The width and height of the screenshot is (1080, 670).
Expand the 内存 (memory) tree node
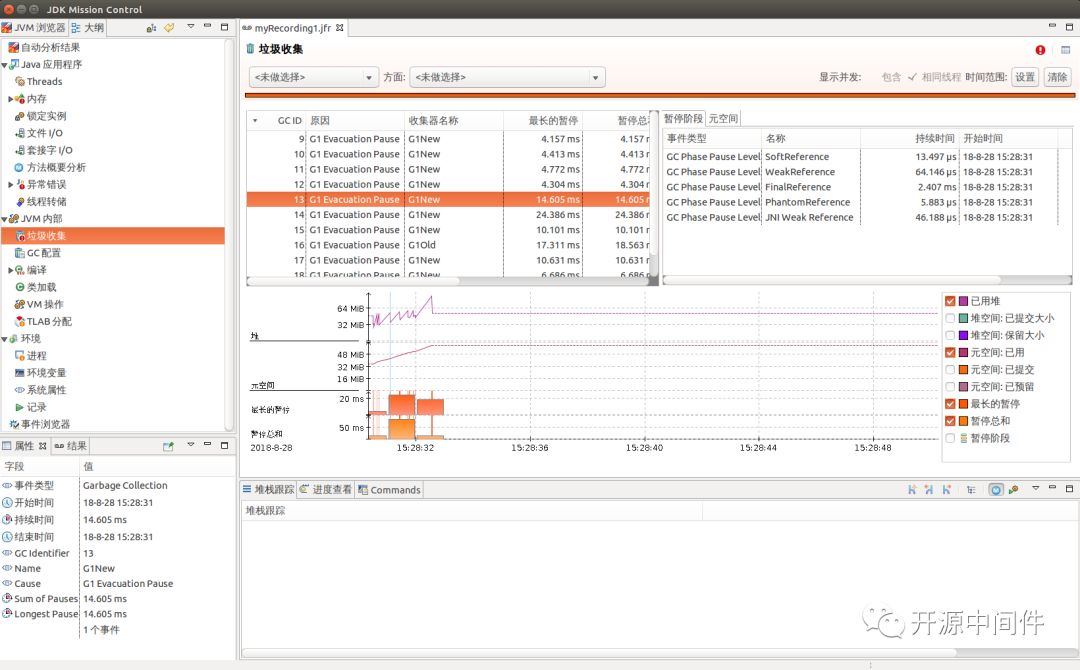[10, 99]
